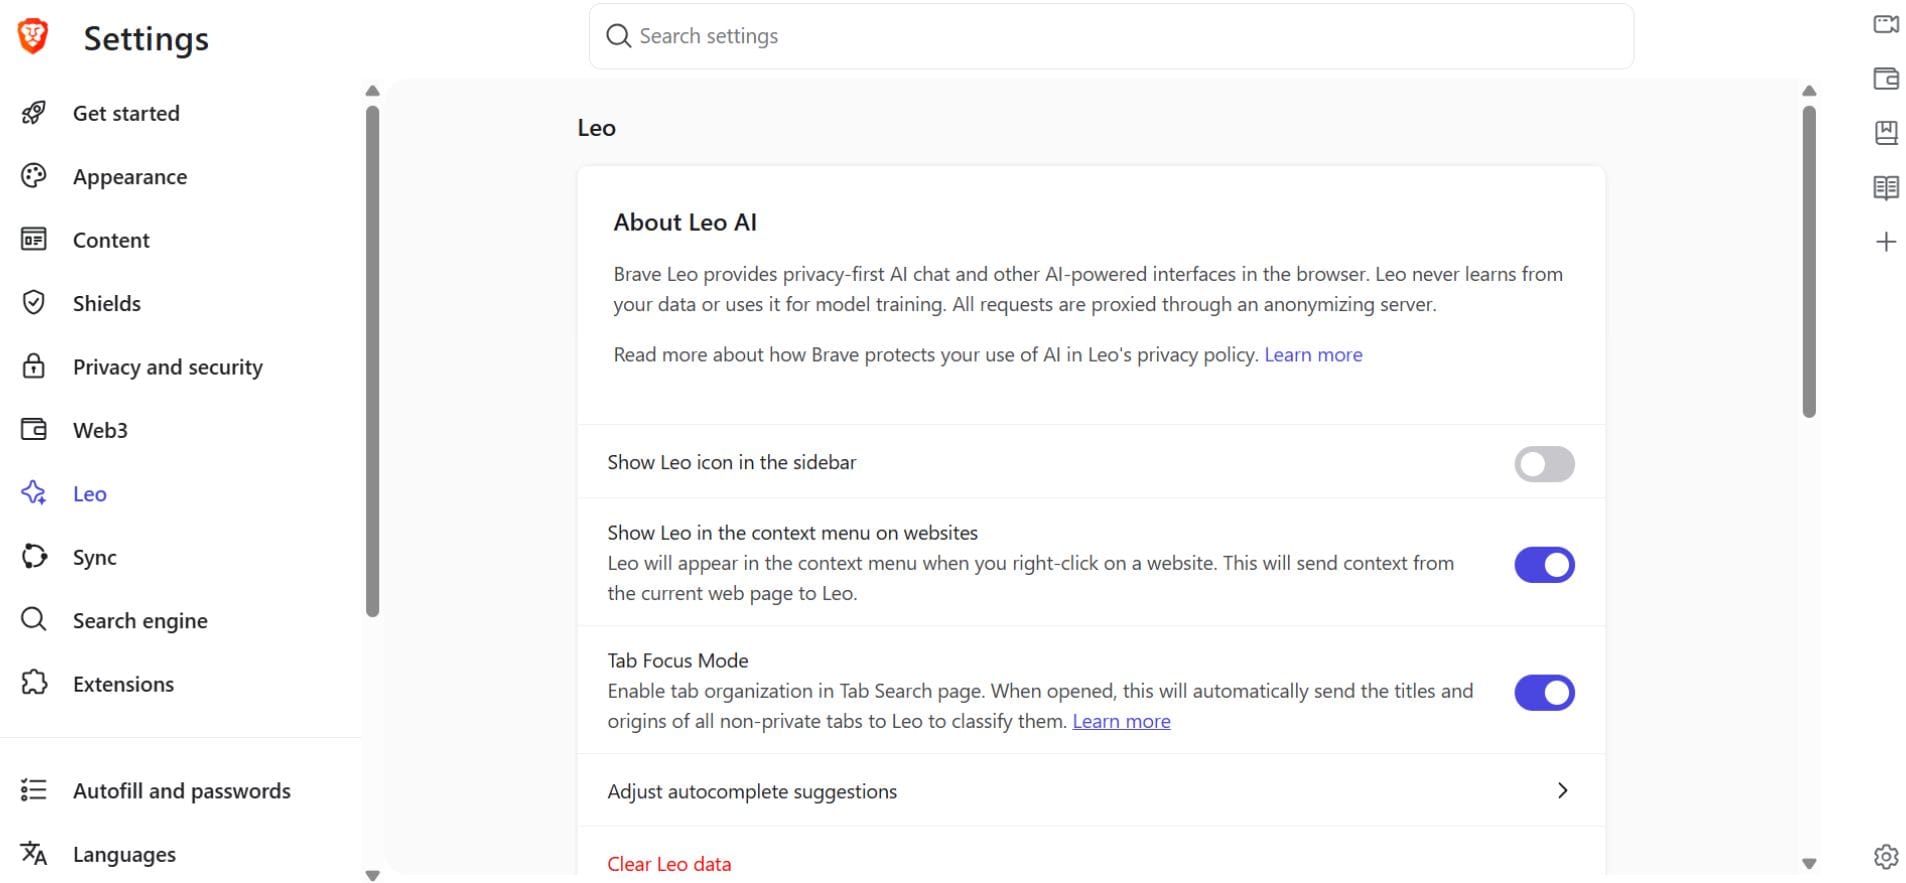This screenshot has height=883, width=1906.
Task: Click the Web3 wallet icon in settings menu
Action: 34,429
